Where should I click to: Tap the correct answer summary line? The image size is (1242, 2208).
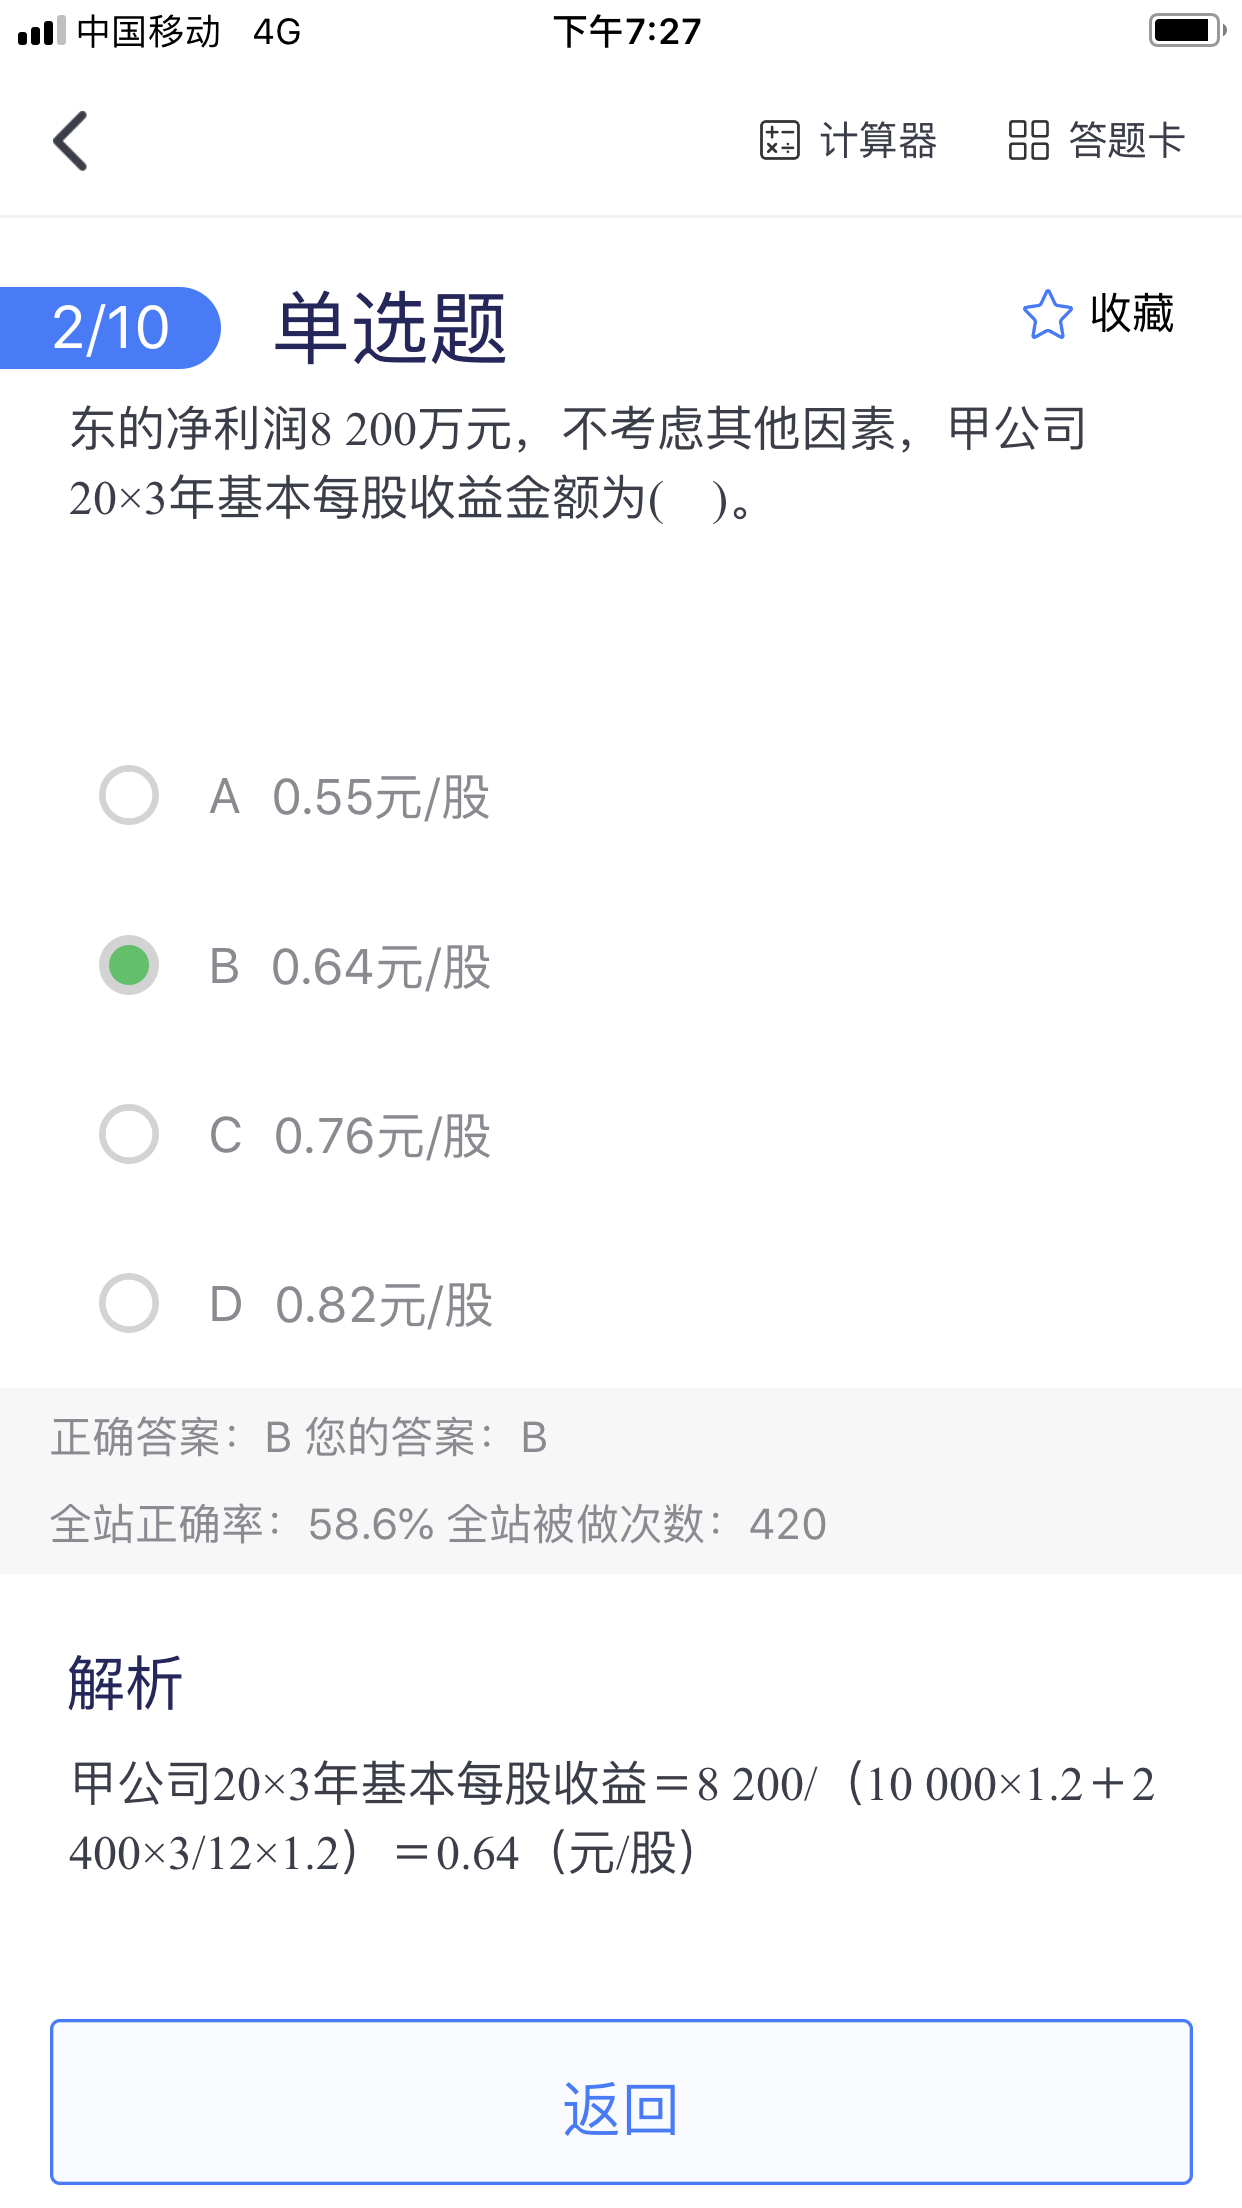pos(300,1437)
